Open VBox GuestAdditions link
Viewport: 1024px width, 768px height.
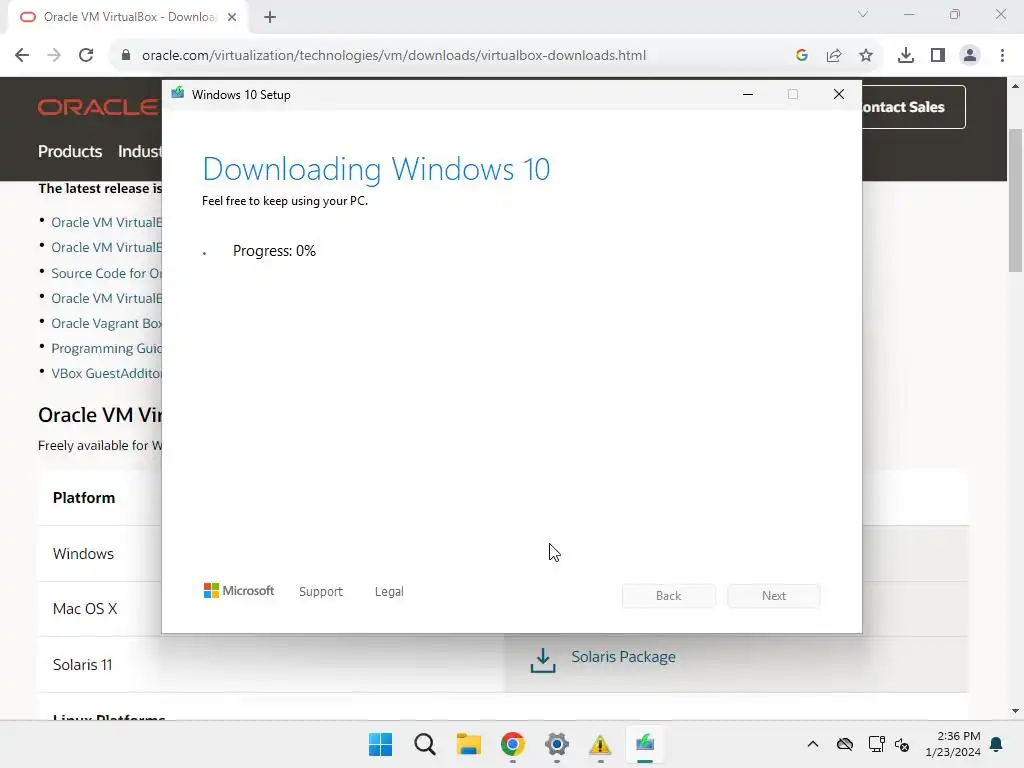point(106,374)
